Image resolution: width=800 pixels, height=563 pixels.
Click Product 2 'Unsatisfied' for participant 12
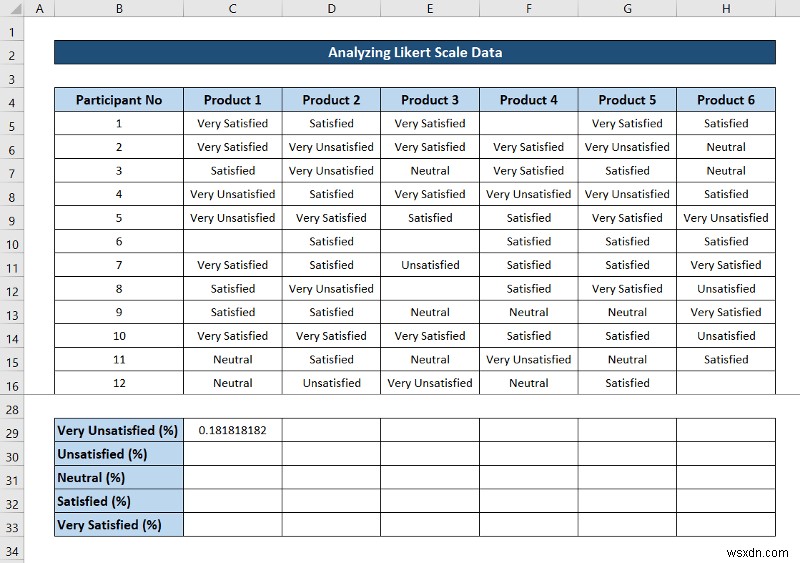click(332, 383)
